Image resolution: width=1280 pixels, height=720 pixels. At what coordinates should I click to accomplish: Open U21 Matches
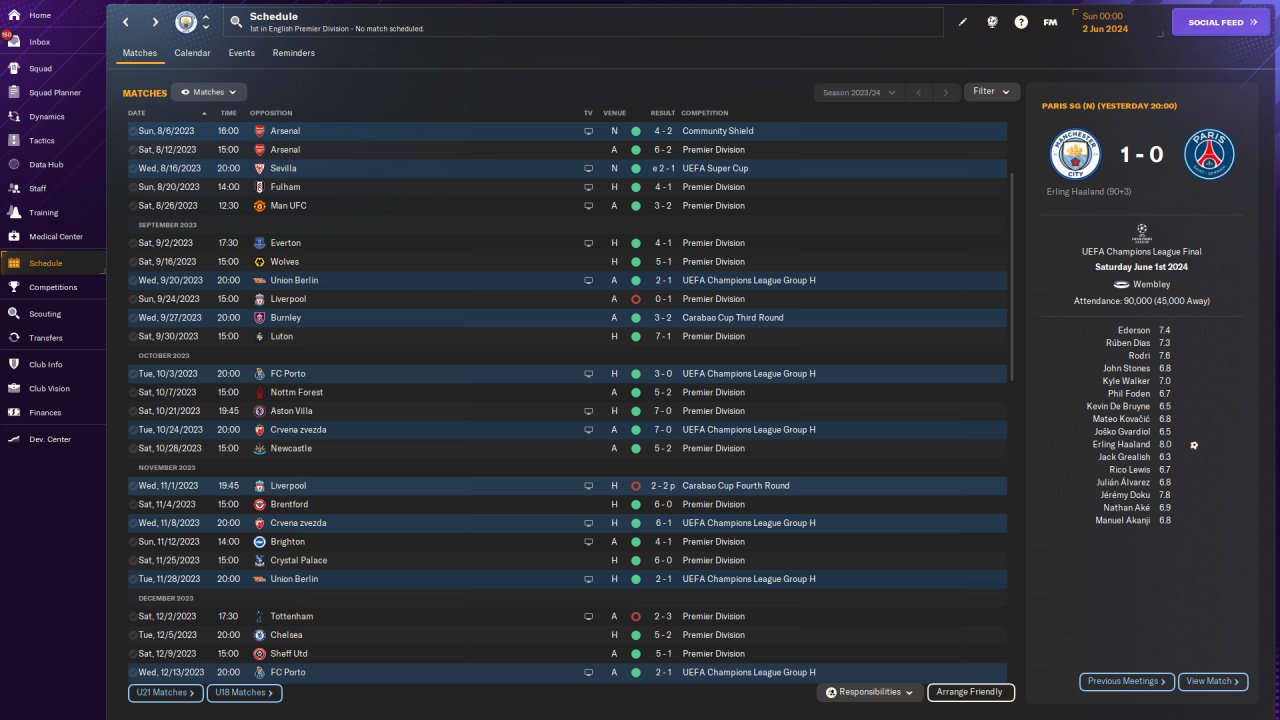coord(166,692)
